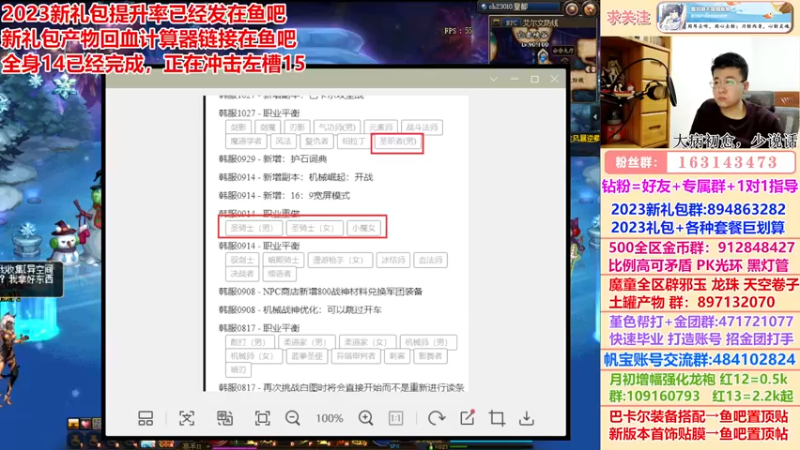Click the 柔道家（男） class tag
800x450 pixels.
(x=306, y=342)
